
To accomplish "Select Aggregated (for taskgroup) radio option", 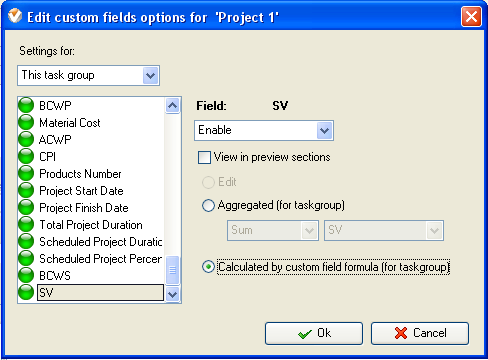I will click(208, 205).
